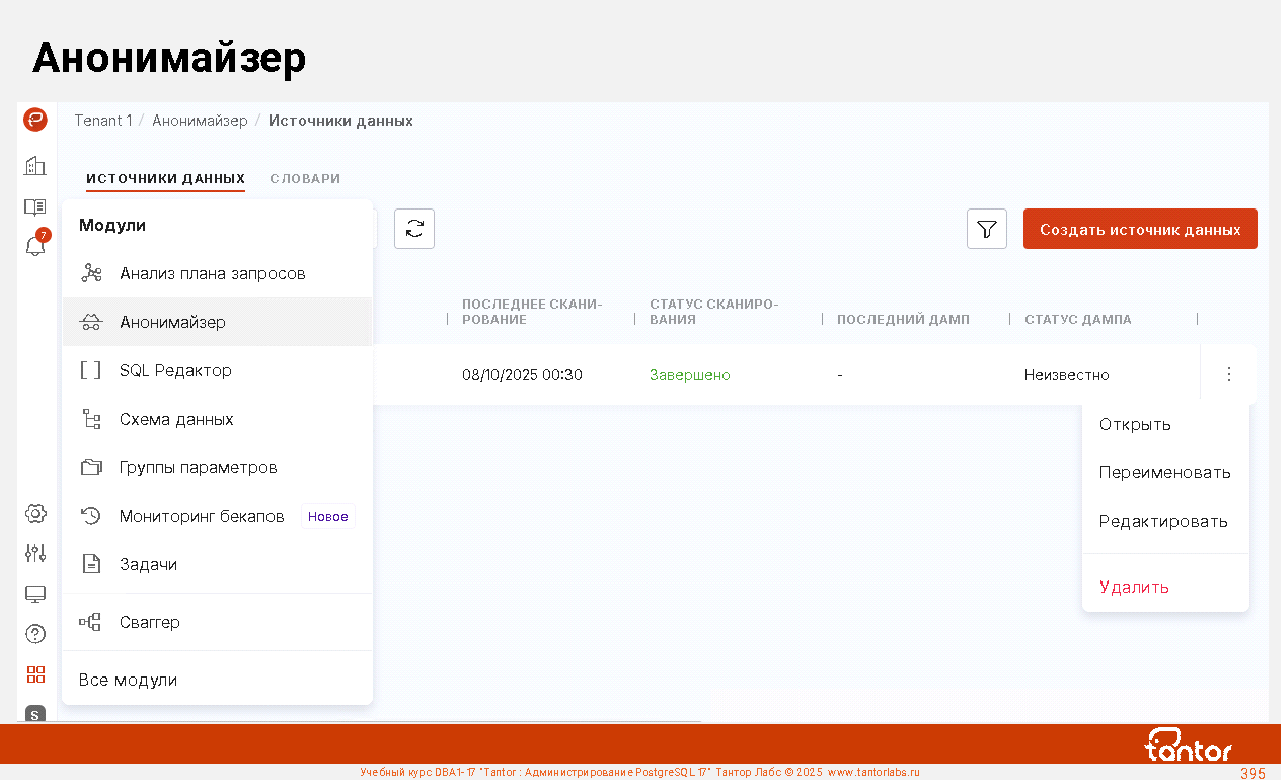The width and height of the screenshot is (1281, 780).
Task: Open the notifications bell with badge 7
Action: click(x=36, y=245)
